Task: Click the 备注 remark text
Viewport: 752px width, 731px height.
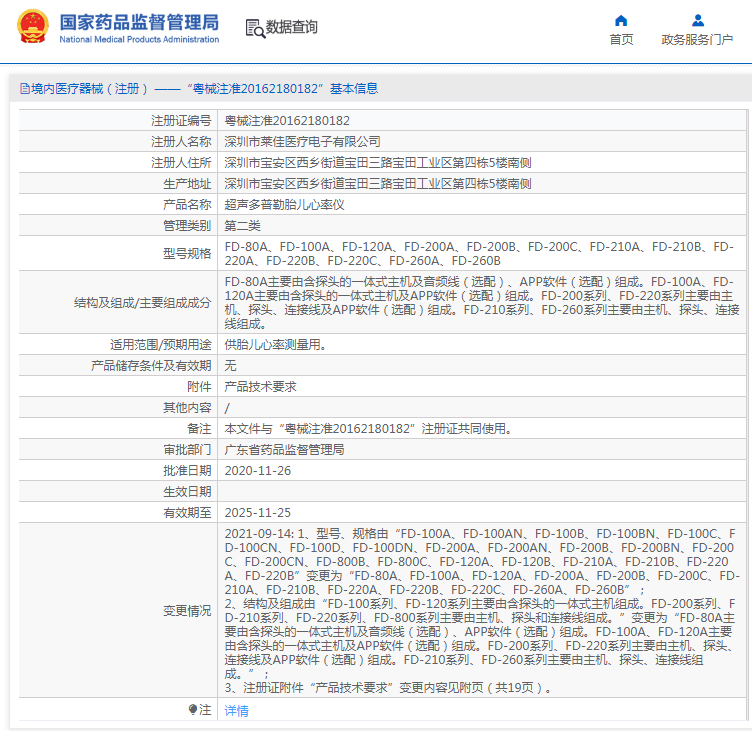Action: [x=368, y=429]
